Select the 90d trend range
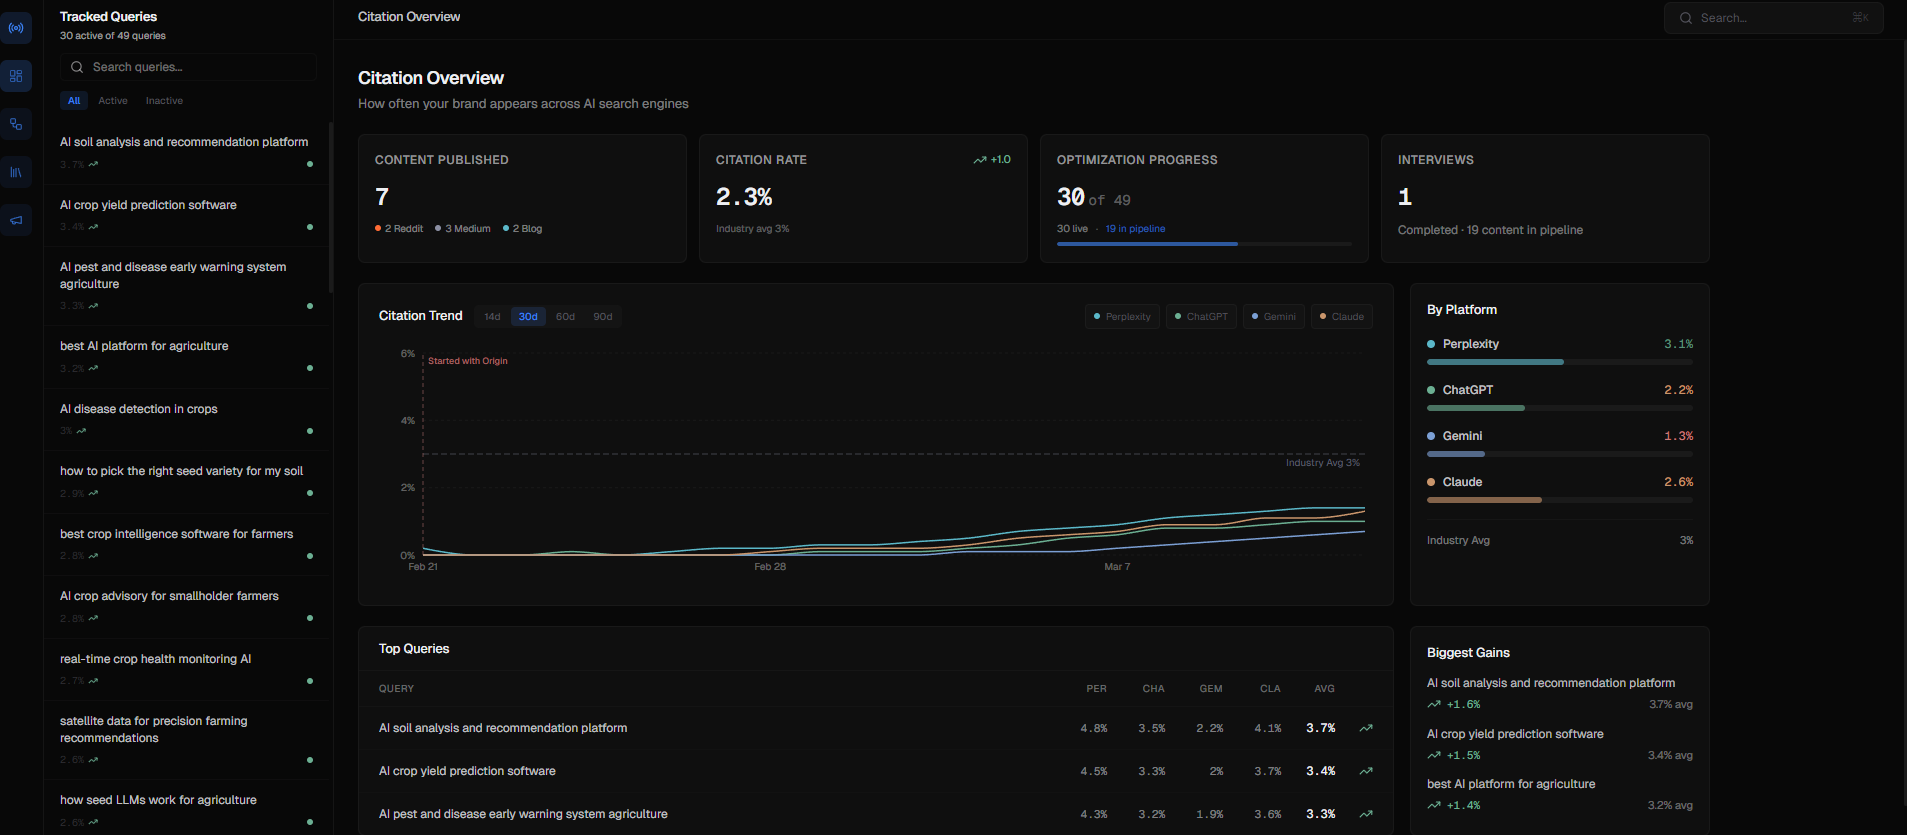This screenshot has height=835, width=1907. tap(603, 317)
